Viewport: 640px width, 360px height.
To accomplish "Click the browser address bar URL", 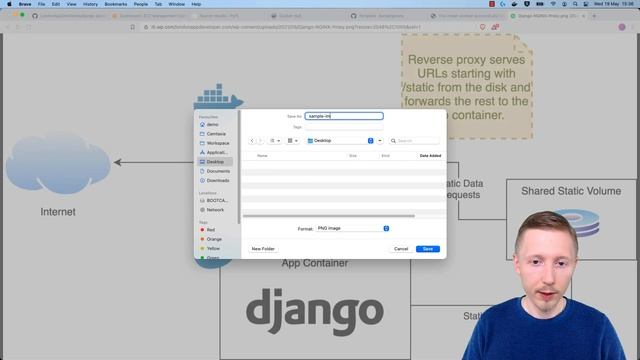I will (x=286, y=27).
